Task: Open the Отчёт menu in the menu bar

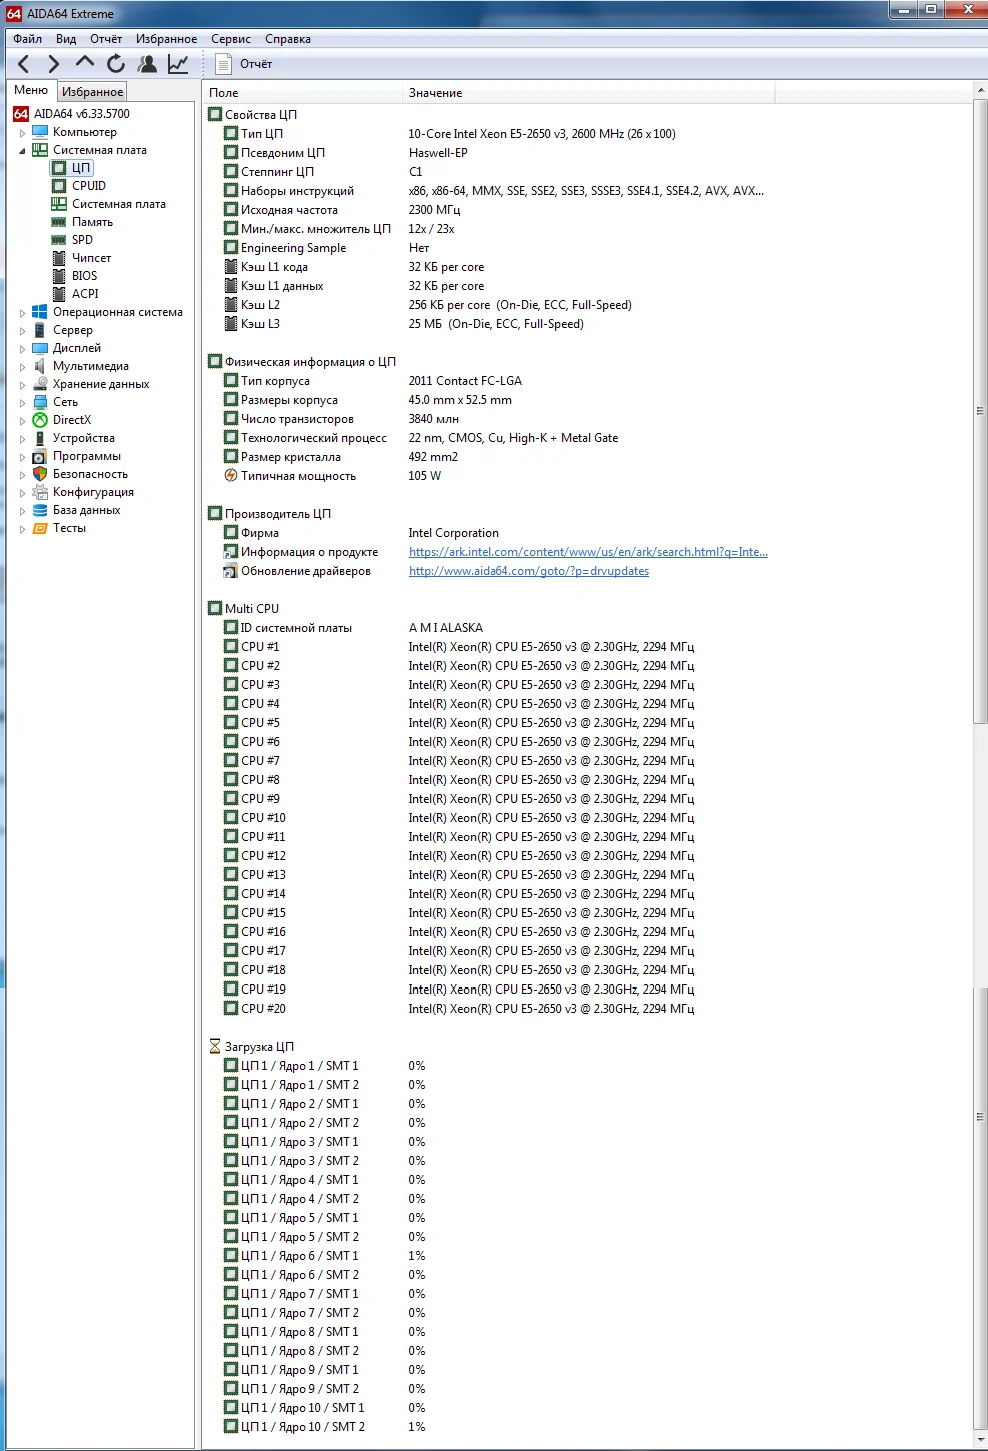Action: click(x=106, y=39)
